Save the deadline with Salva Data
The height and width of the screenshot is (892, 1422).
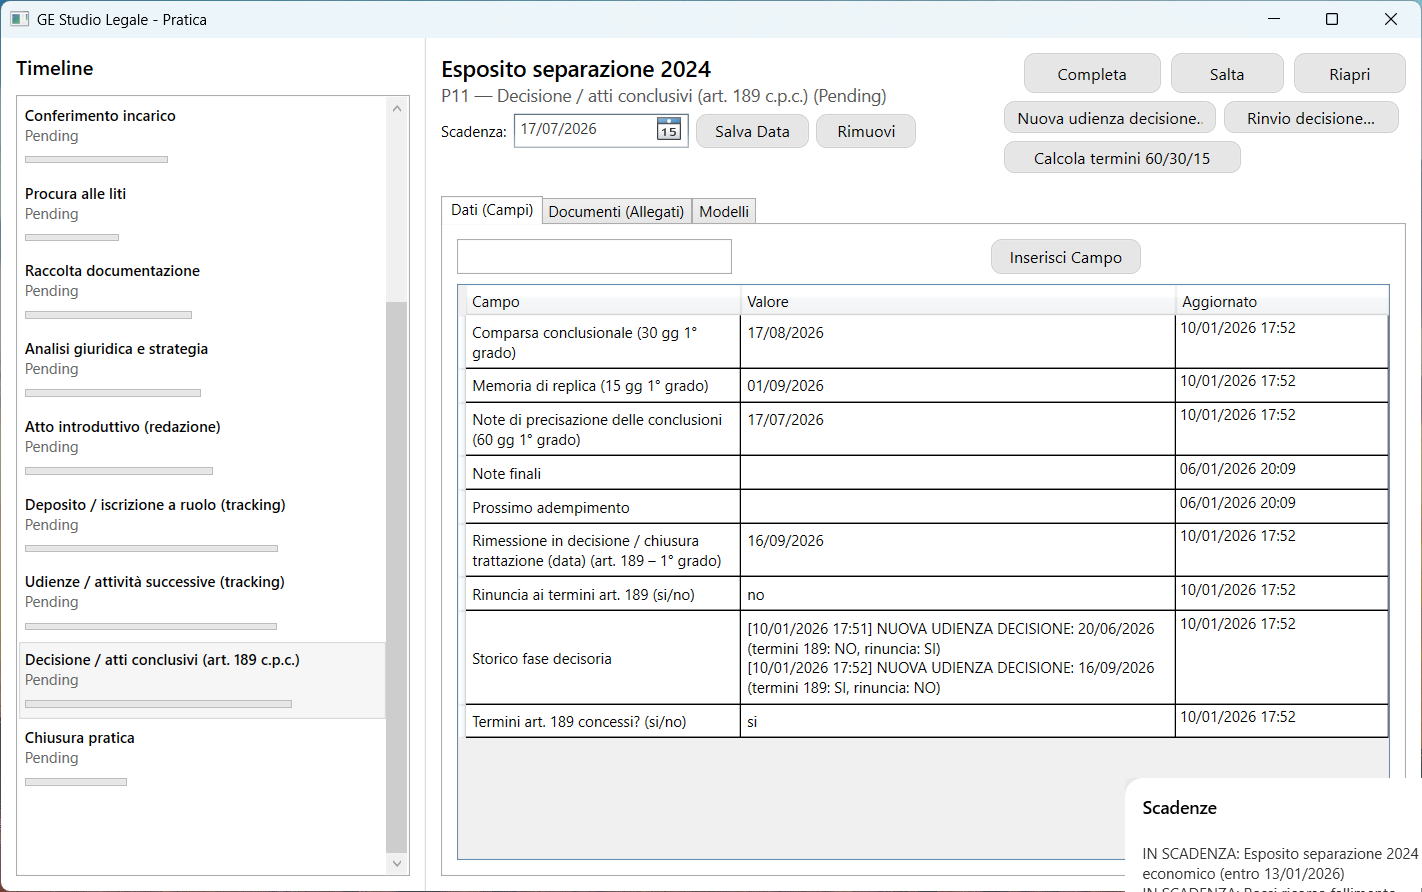click(752, 131)
